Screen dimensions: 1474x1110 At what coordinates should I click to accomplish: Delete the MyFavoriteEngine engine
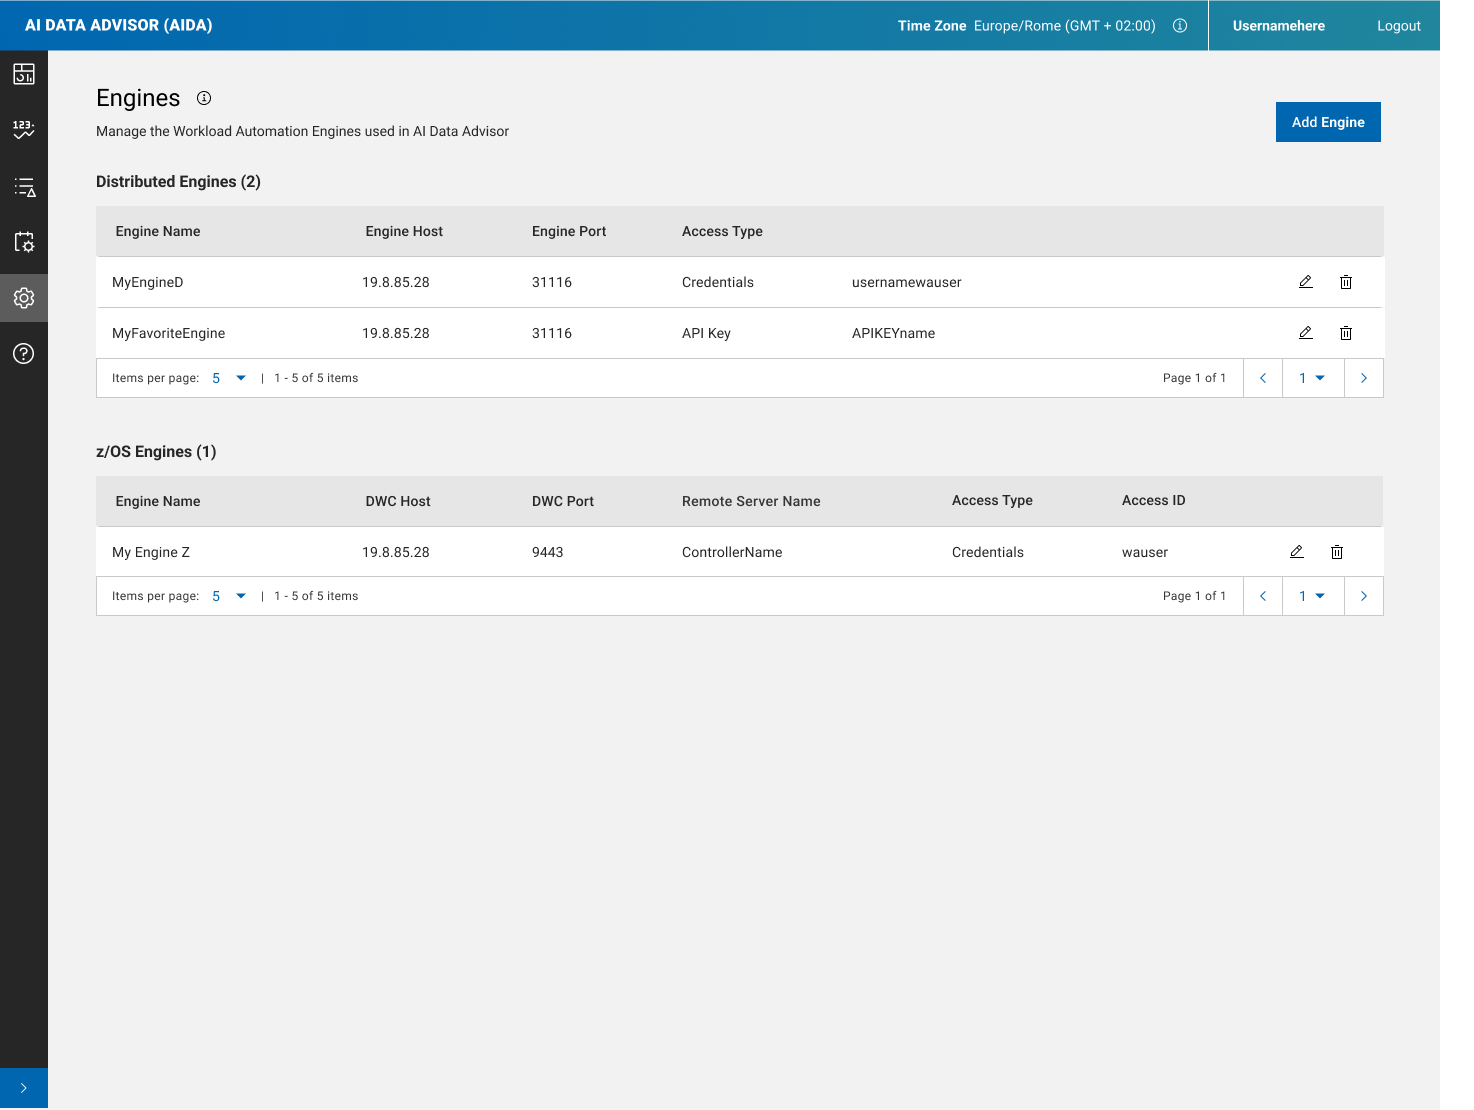1345,333
